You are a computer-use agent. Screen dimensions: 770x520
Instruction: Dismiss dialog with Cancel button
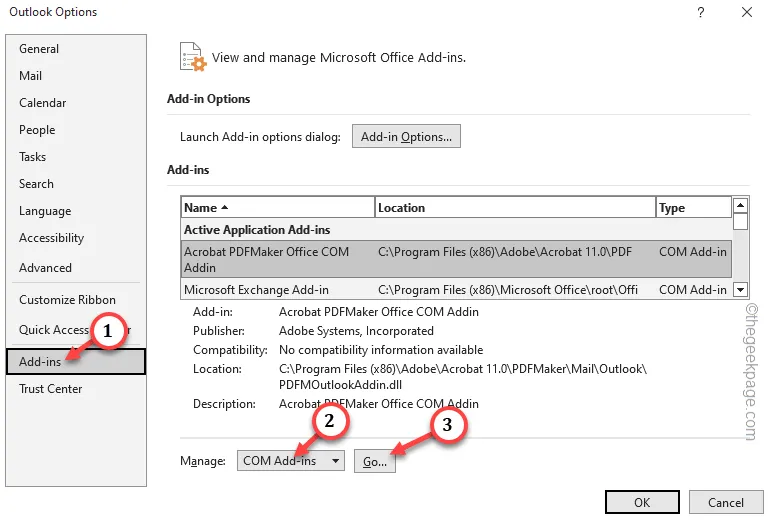click(726, 502)
